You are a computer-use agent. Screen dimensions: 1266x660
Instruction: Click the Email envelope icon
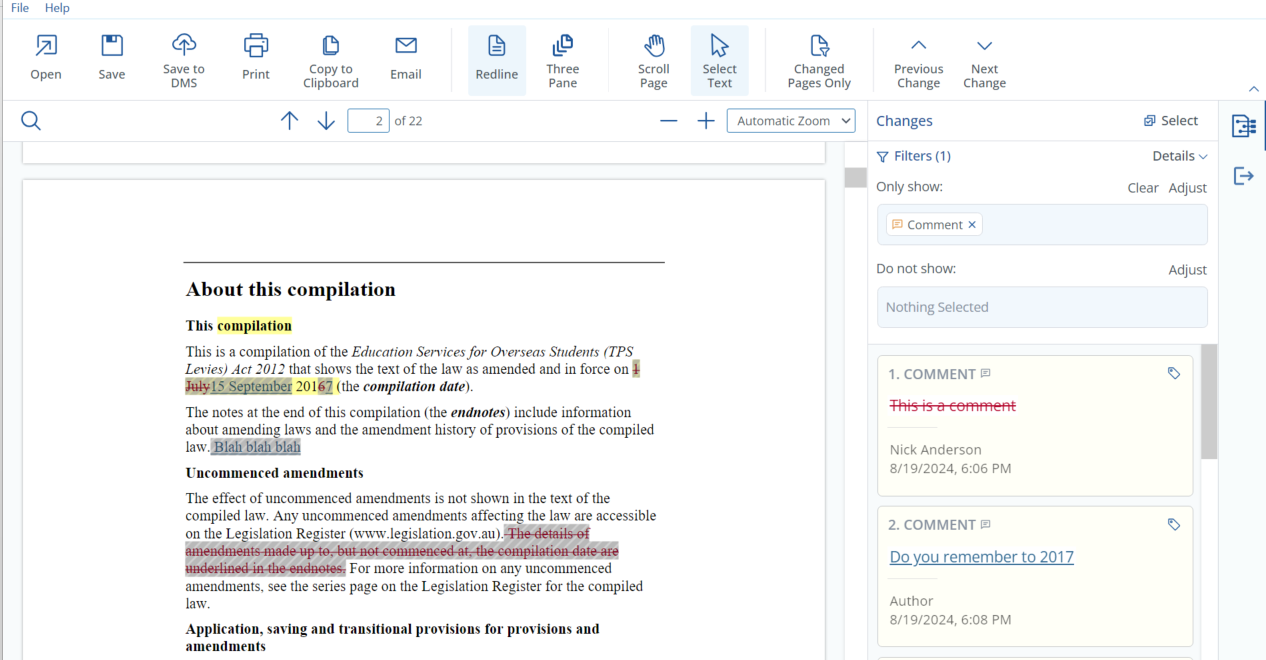406,45
